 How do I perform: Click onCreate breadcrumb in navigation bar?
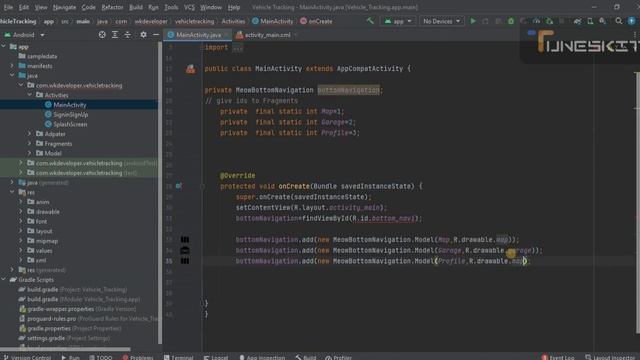tap(316, 21)
